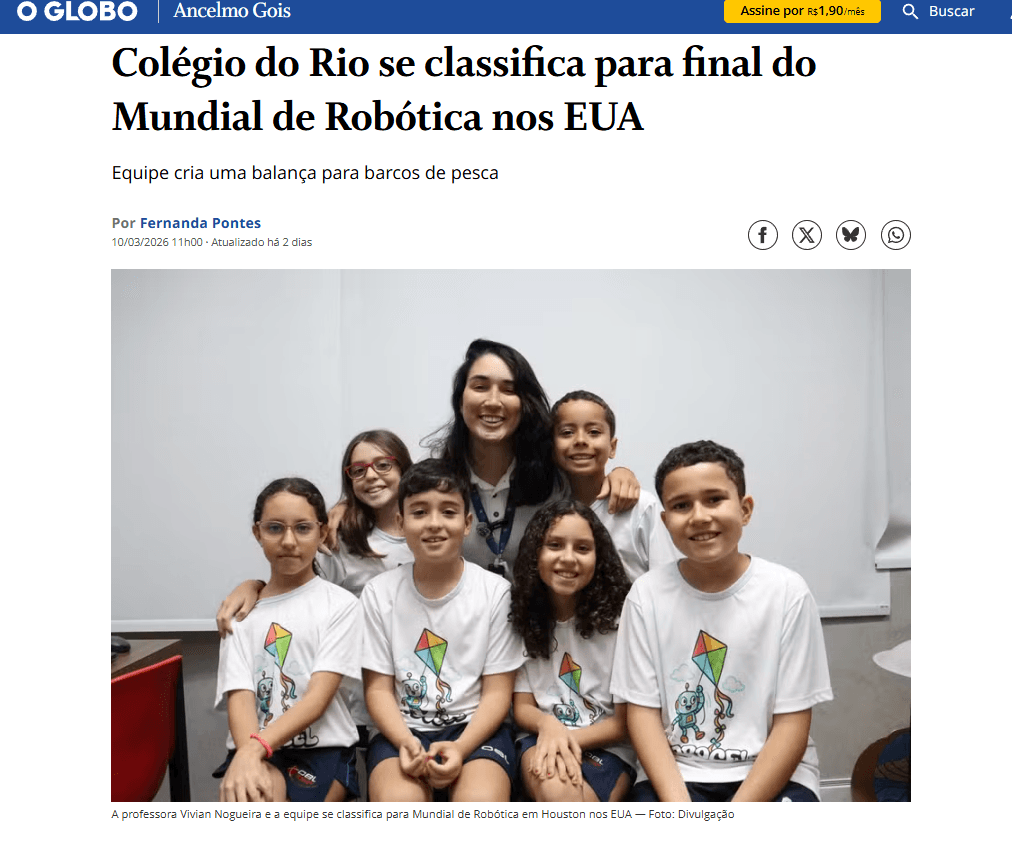1012x844 pixels.
Task: Click the Atualizado há 2 dias text
Action: click(x=261, y=242)
